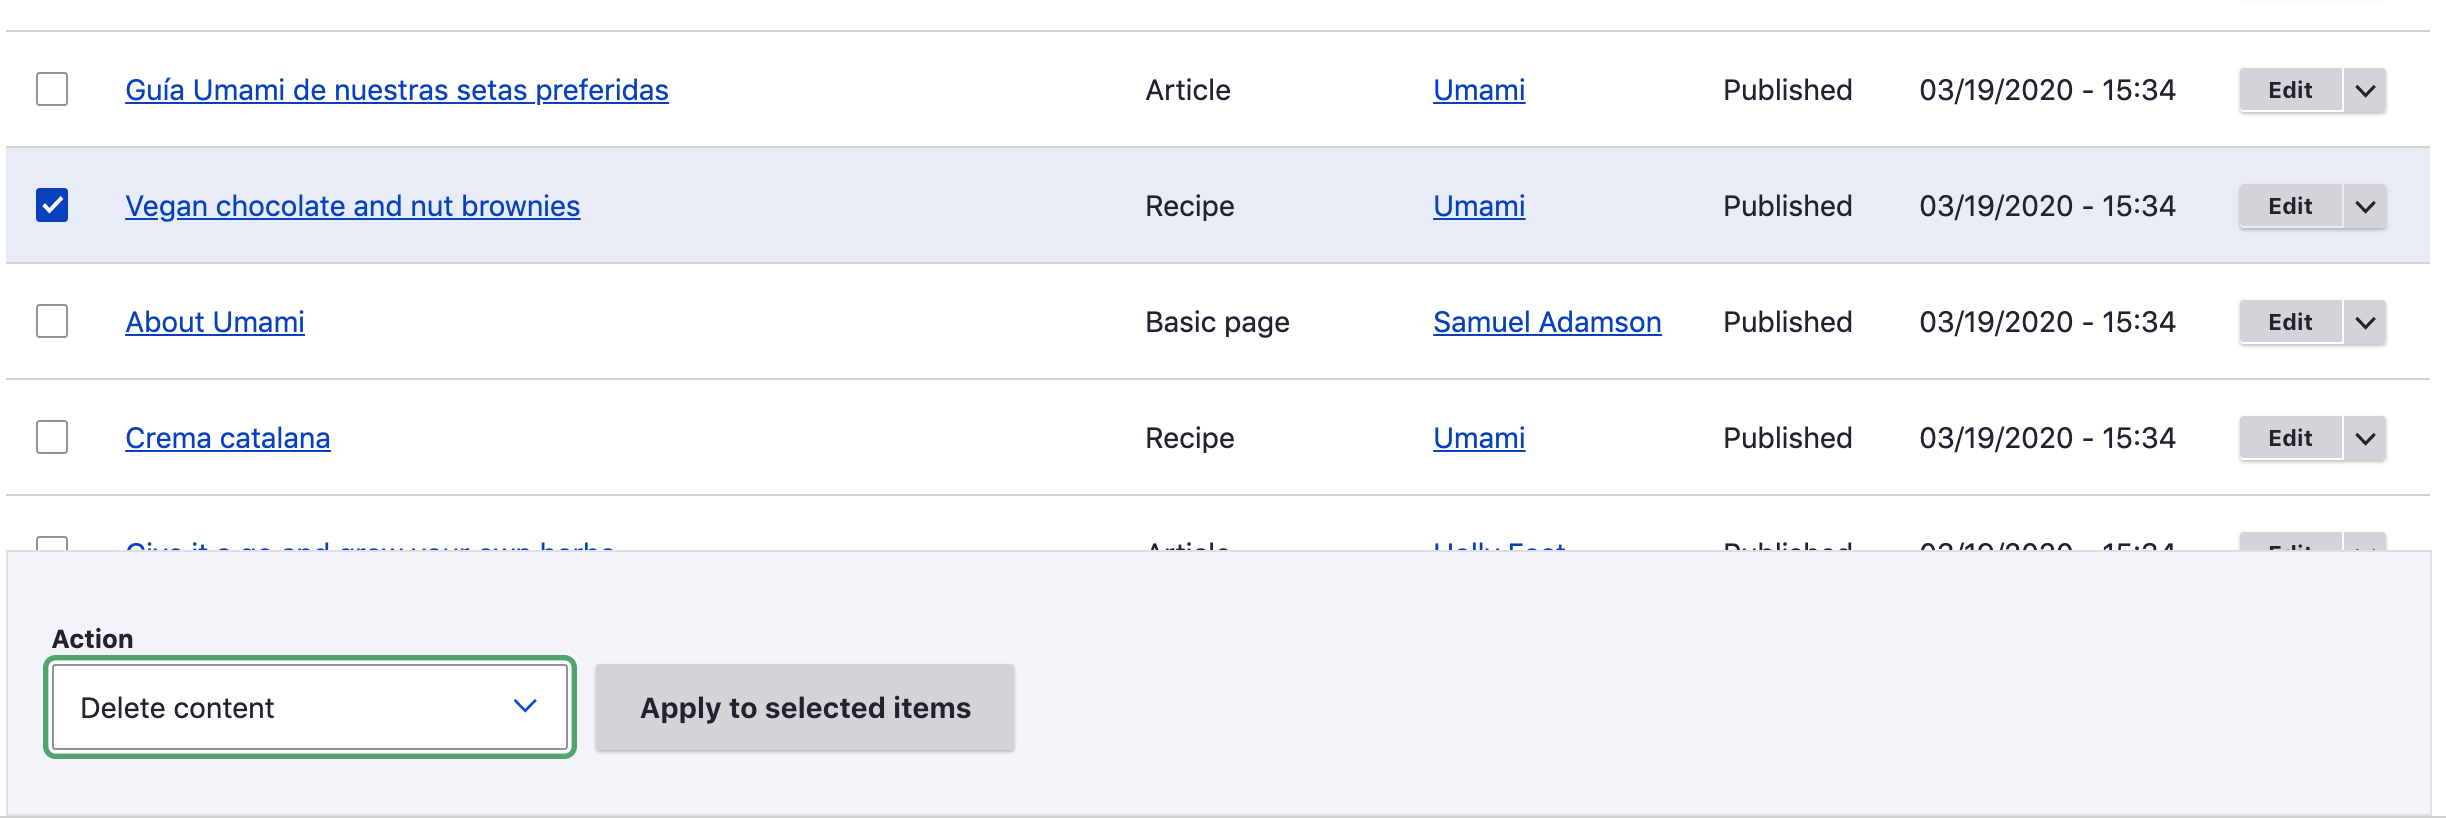
Task: Open the Vegan chocolate and nut brownies content
Action: [x=353, y=206]
